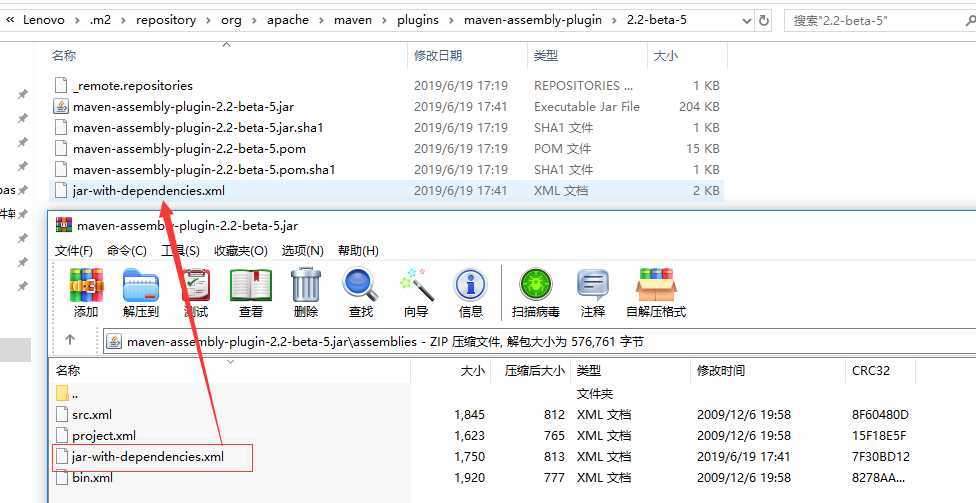Click the Virus Scan (扫描病毒) icon
The width and height of the screenshot is (976, 503).
coord(535,286)
